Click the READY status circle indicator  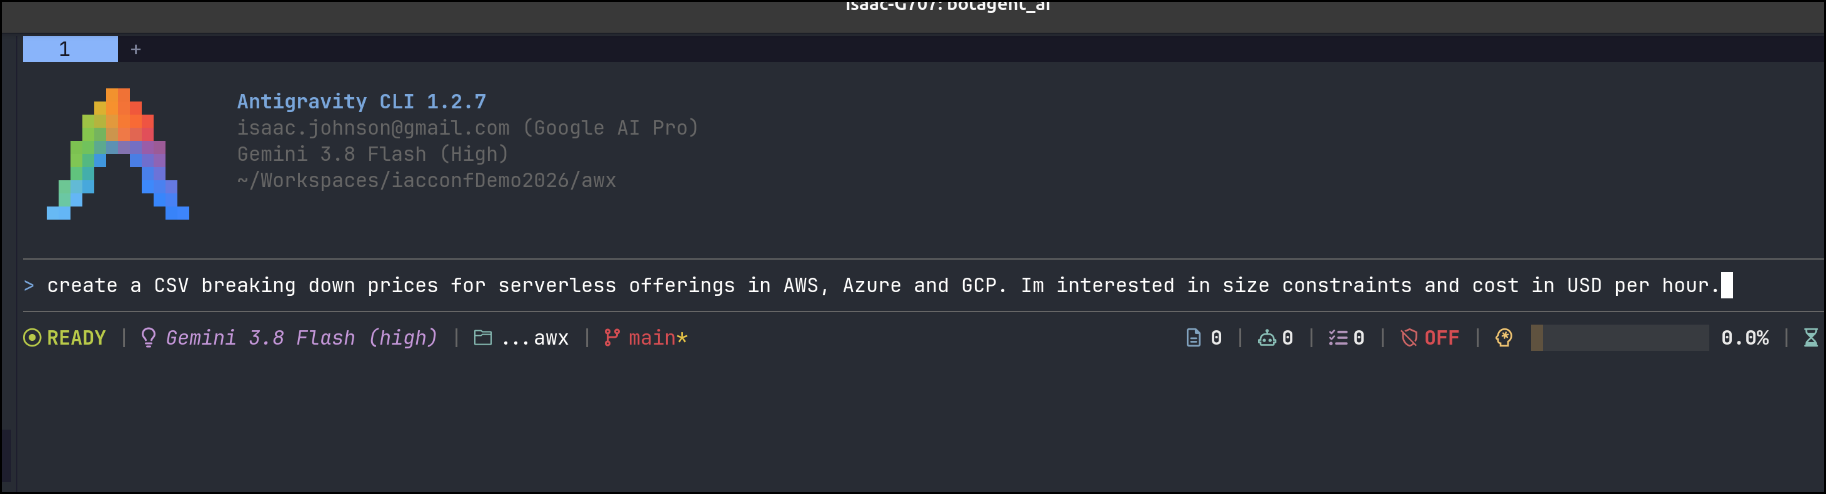click(32, 338)
